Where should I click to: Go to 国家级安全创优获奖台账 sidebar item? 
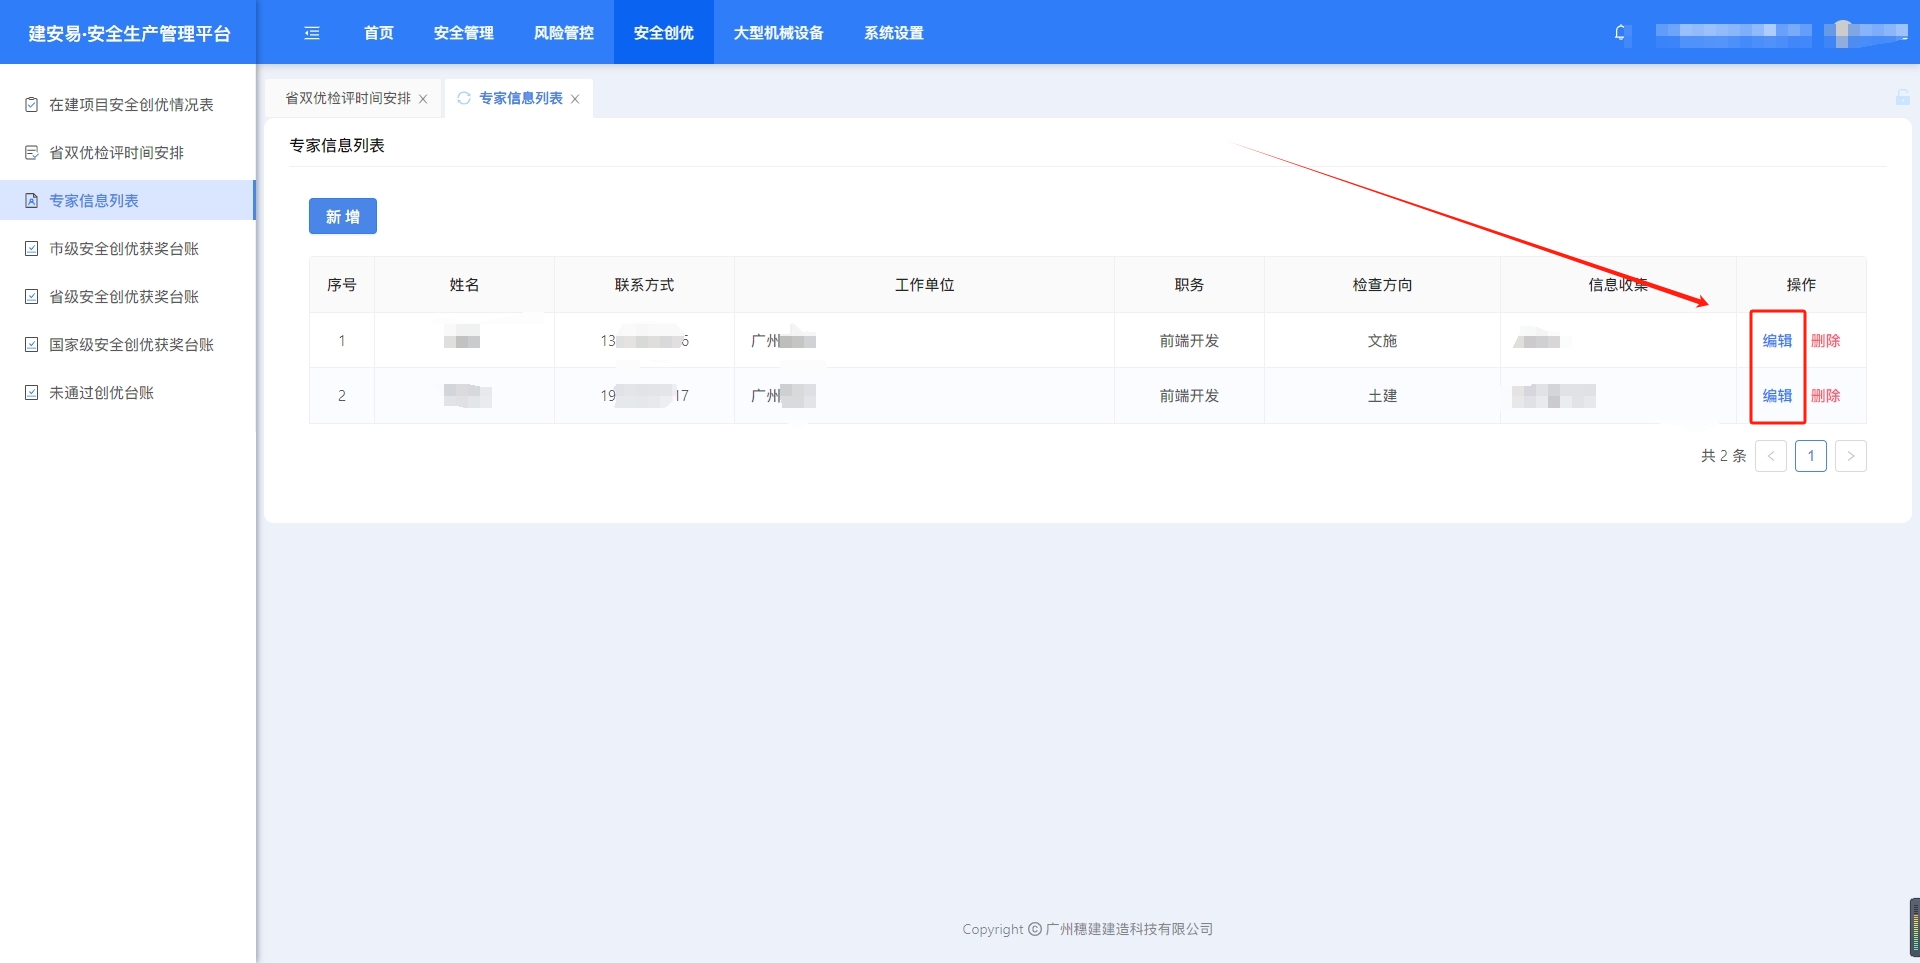coord(130,345)
